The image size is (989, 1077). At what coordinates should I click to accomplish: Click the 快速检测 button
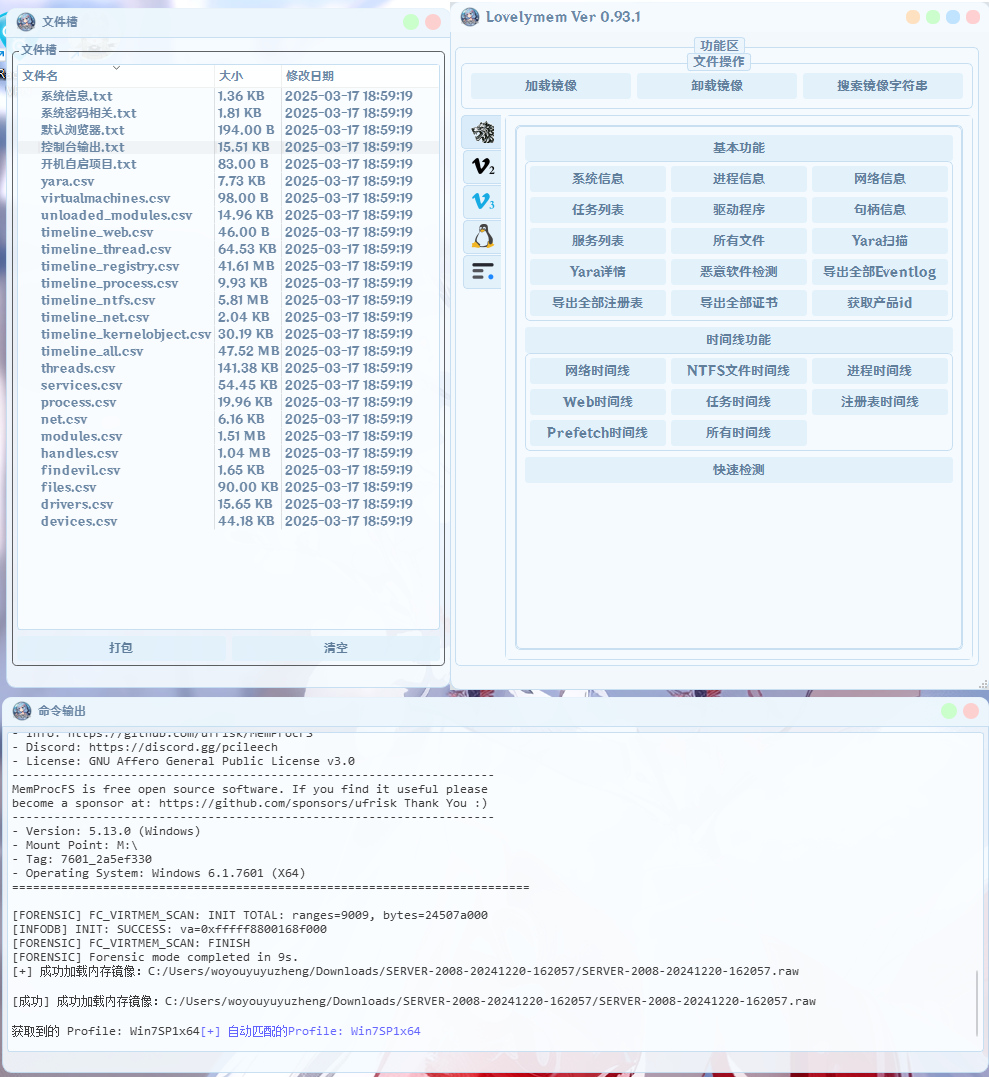tap(738, 469)
